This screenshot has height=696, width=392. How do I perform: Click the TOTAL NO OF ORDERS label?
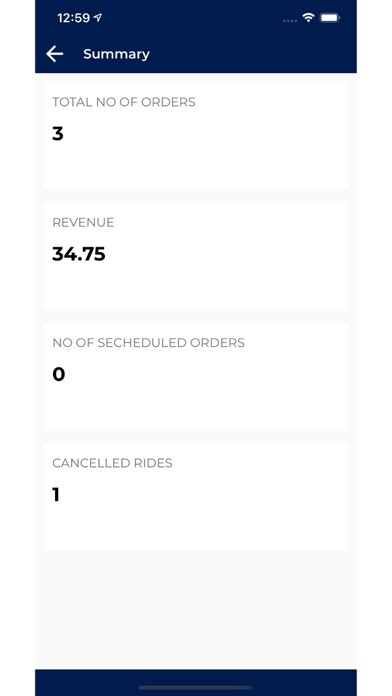(124, 102)
